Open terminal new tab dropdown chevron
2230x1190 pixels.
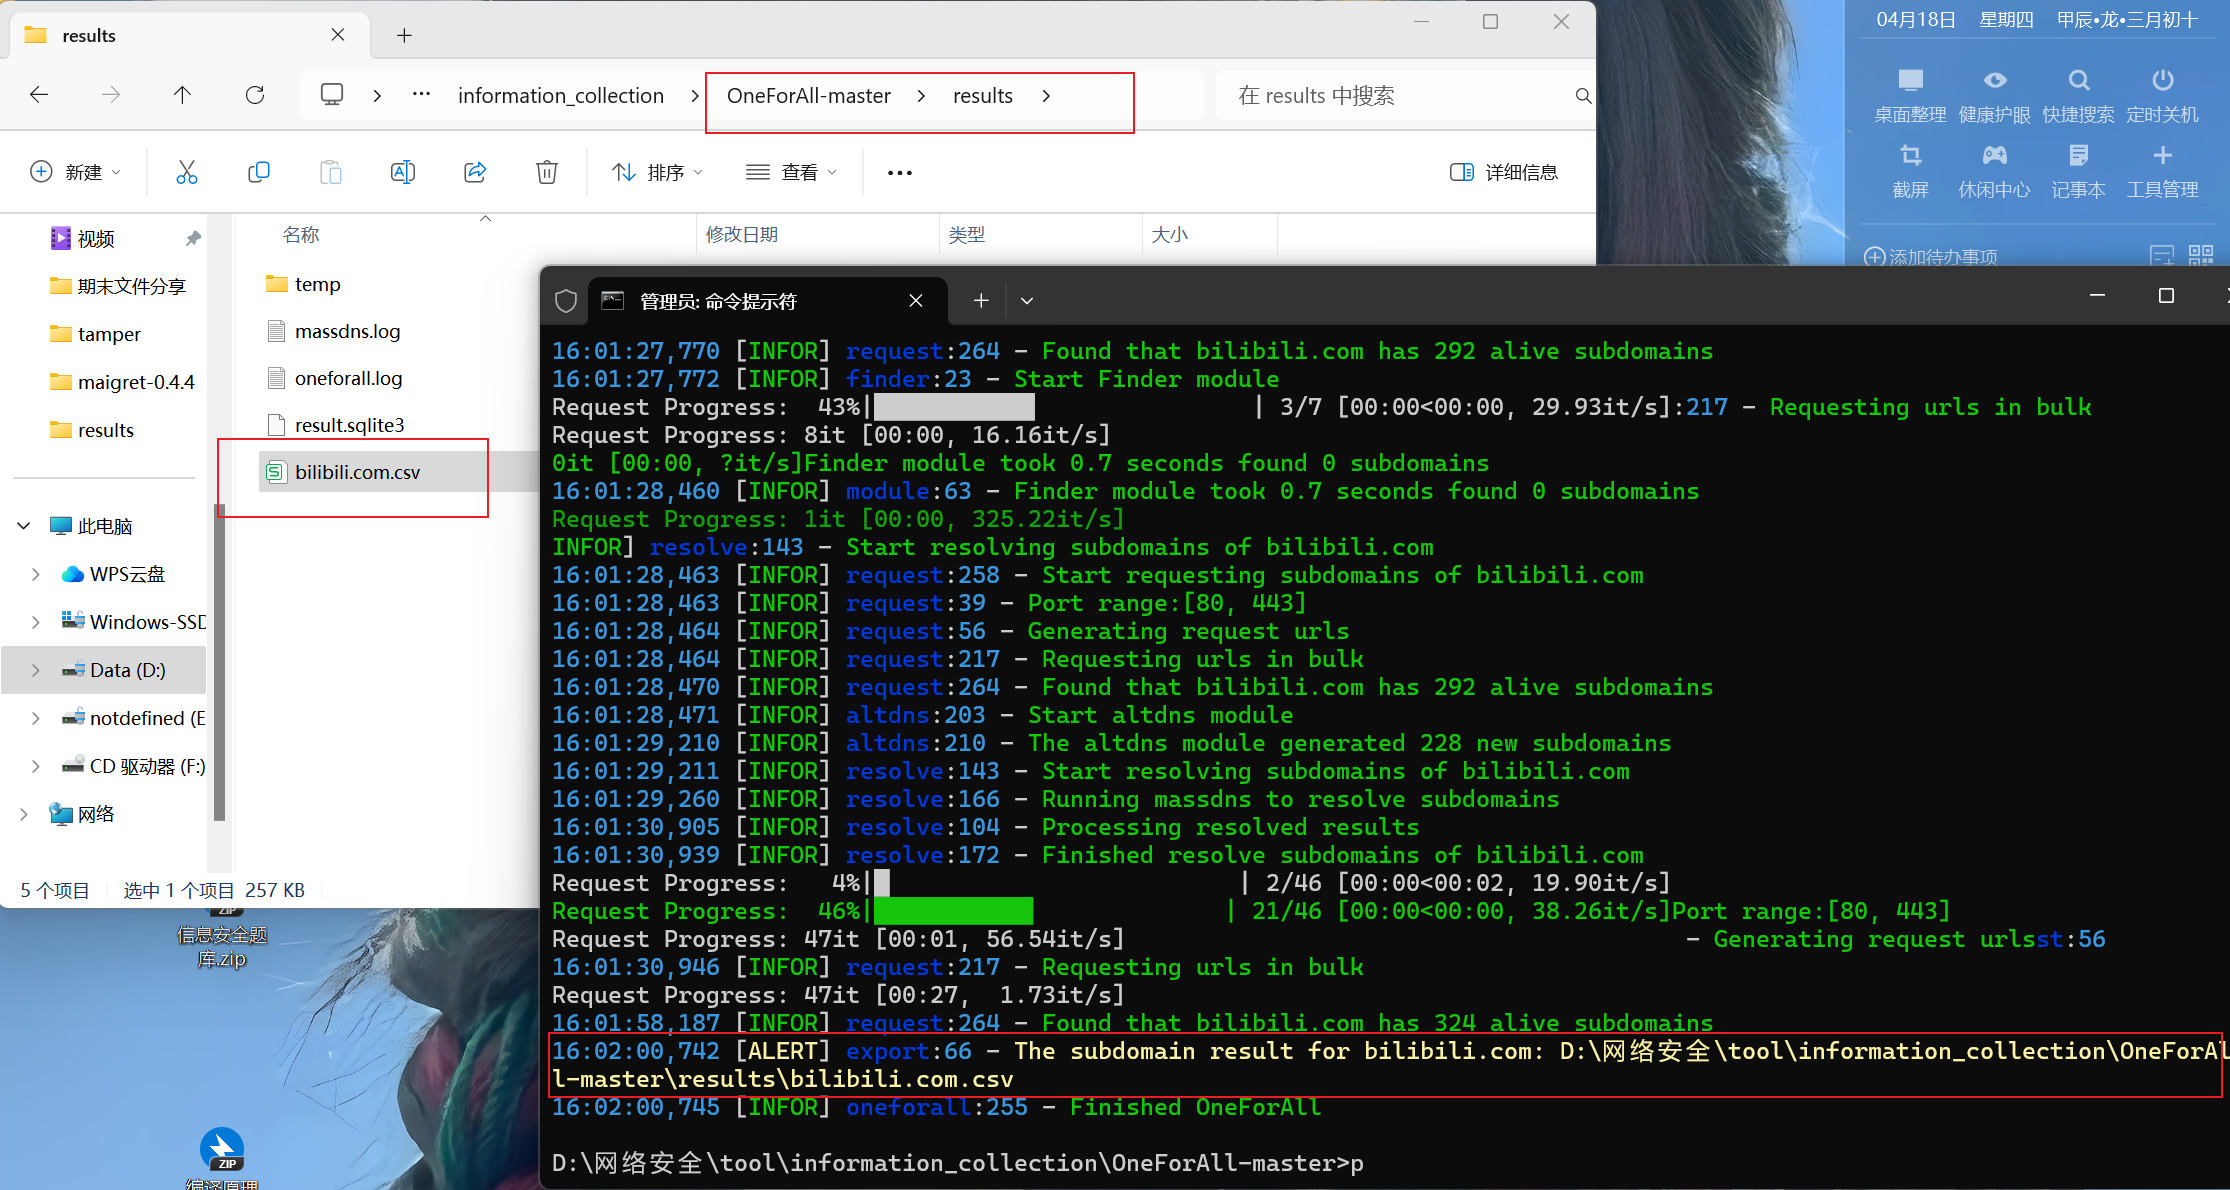click(x=1026, y=300)
